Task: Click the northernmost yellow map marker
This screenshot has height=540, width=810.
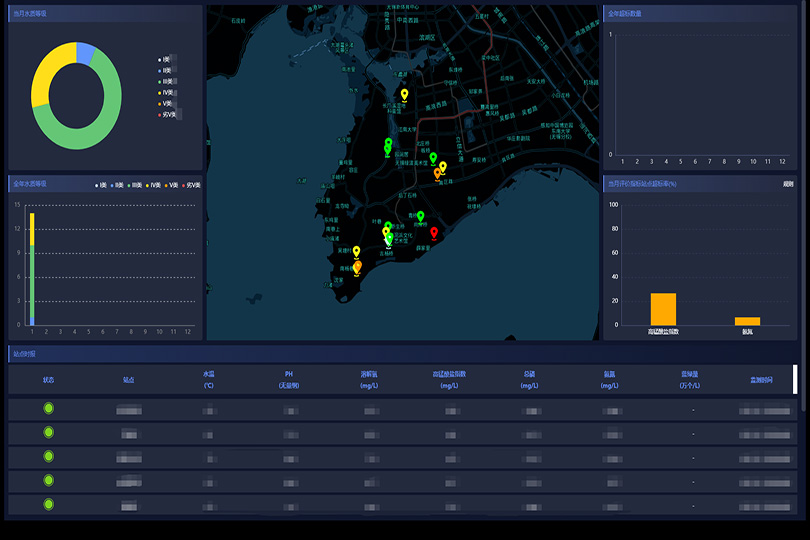Action: (404, 95)
